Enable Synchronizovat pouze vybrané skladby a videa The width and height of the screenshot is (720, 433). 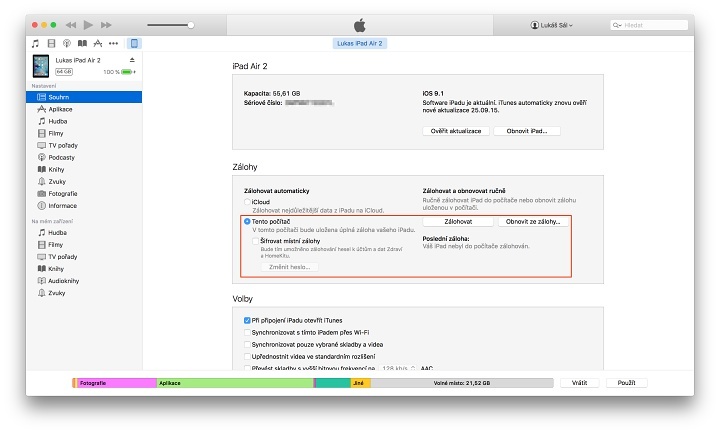[247, 344]
